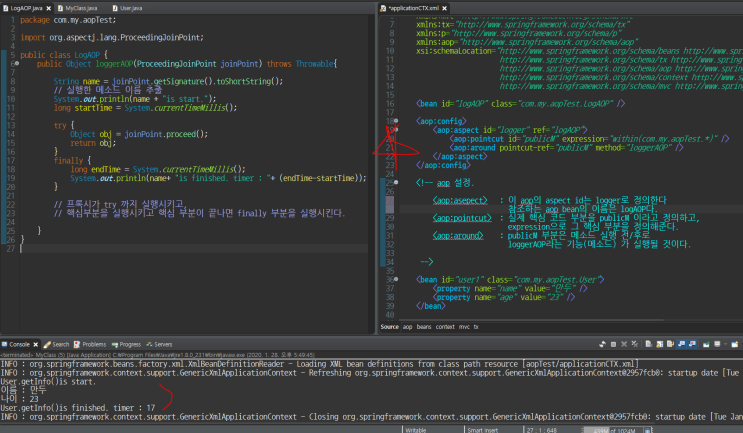
Task: Click the property name="age" XML line
Action: click(x=504, y=297)
